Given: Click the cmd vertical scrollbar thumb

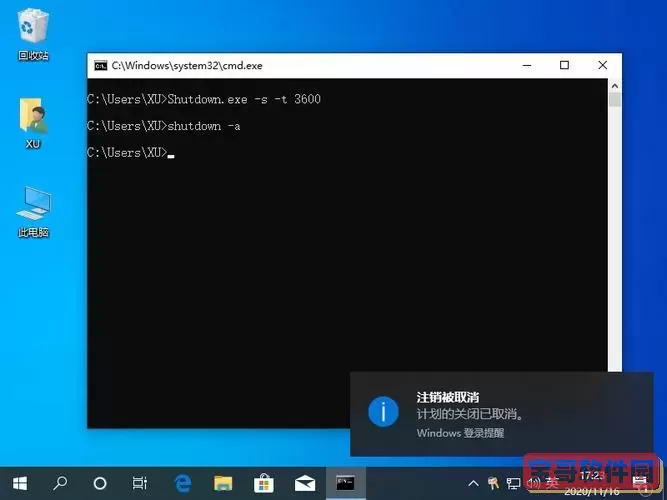Looking at the screenshot, I should (x=615, y=100).
